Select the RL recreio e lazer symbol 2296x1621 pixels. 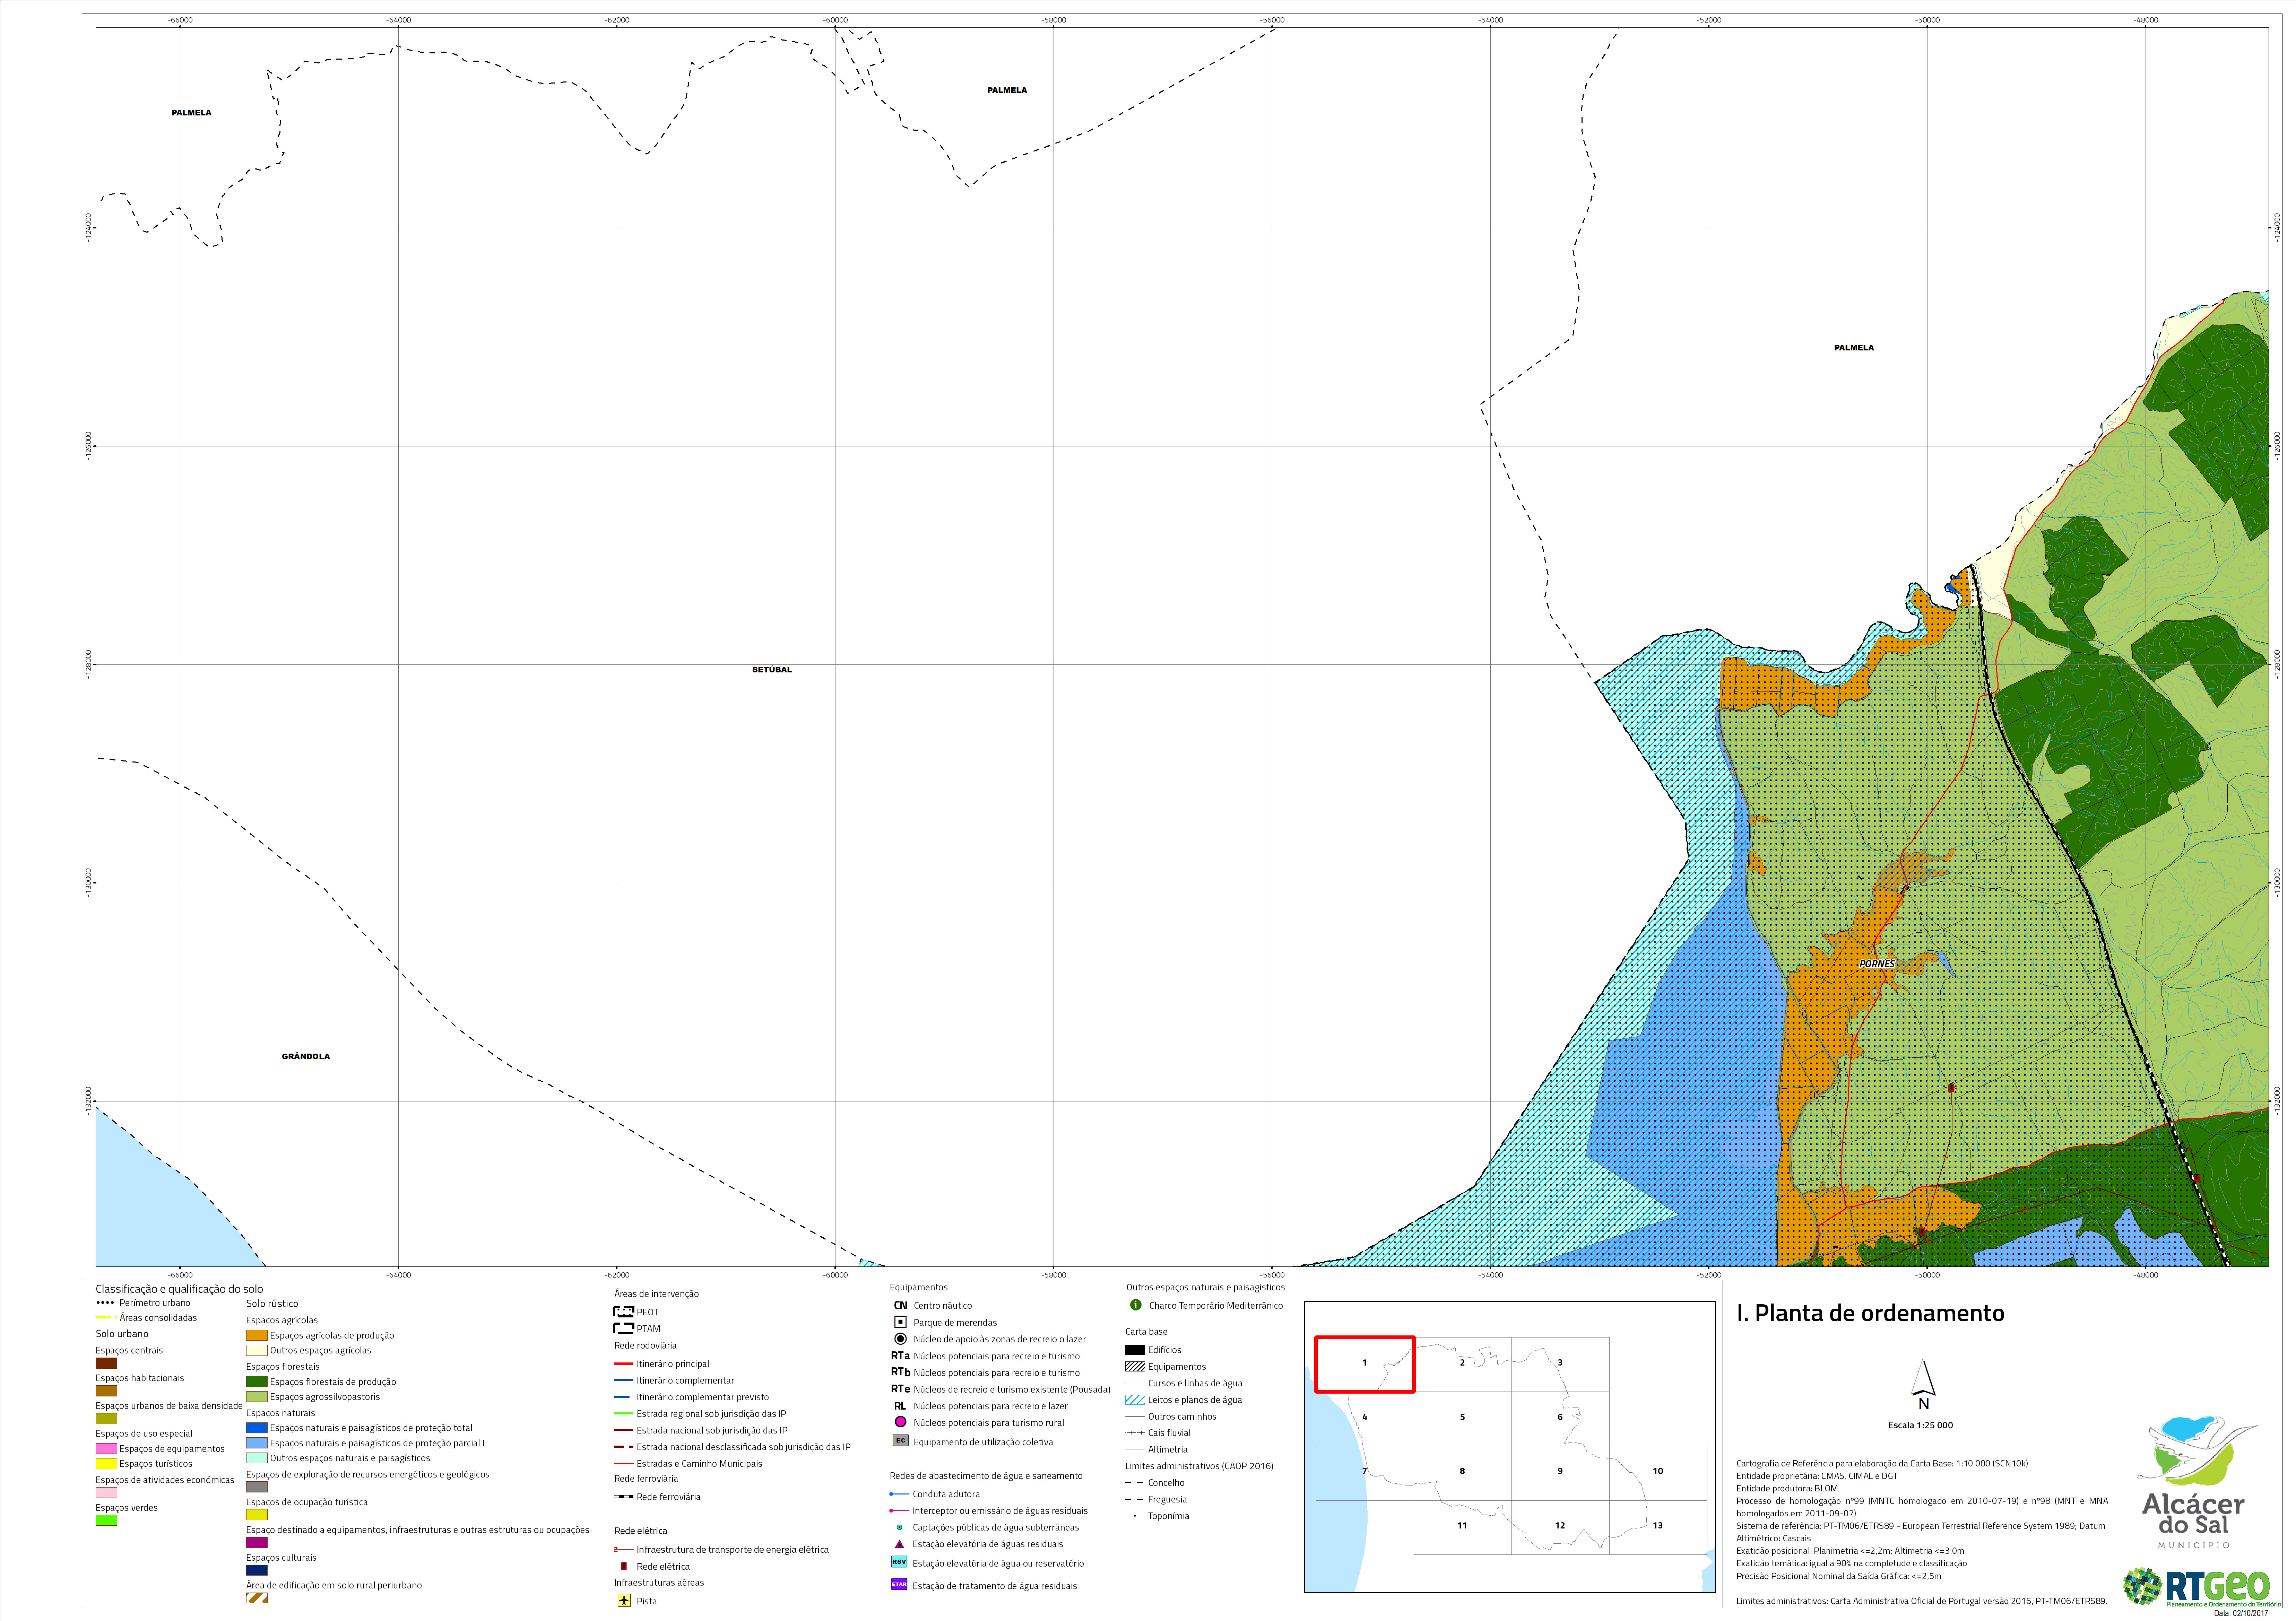[x=900, y=1406]
